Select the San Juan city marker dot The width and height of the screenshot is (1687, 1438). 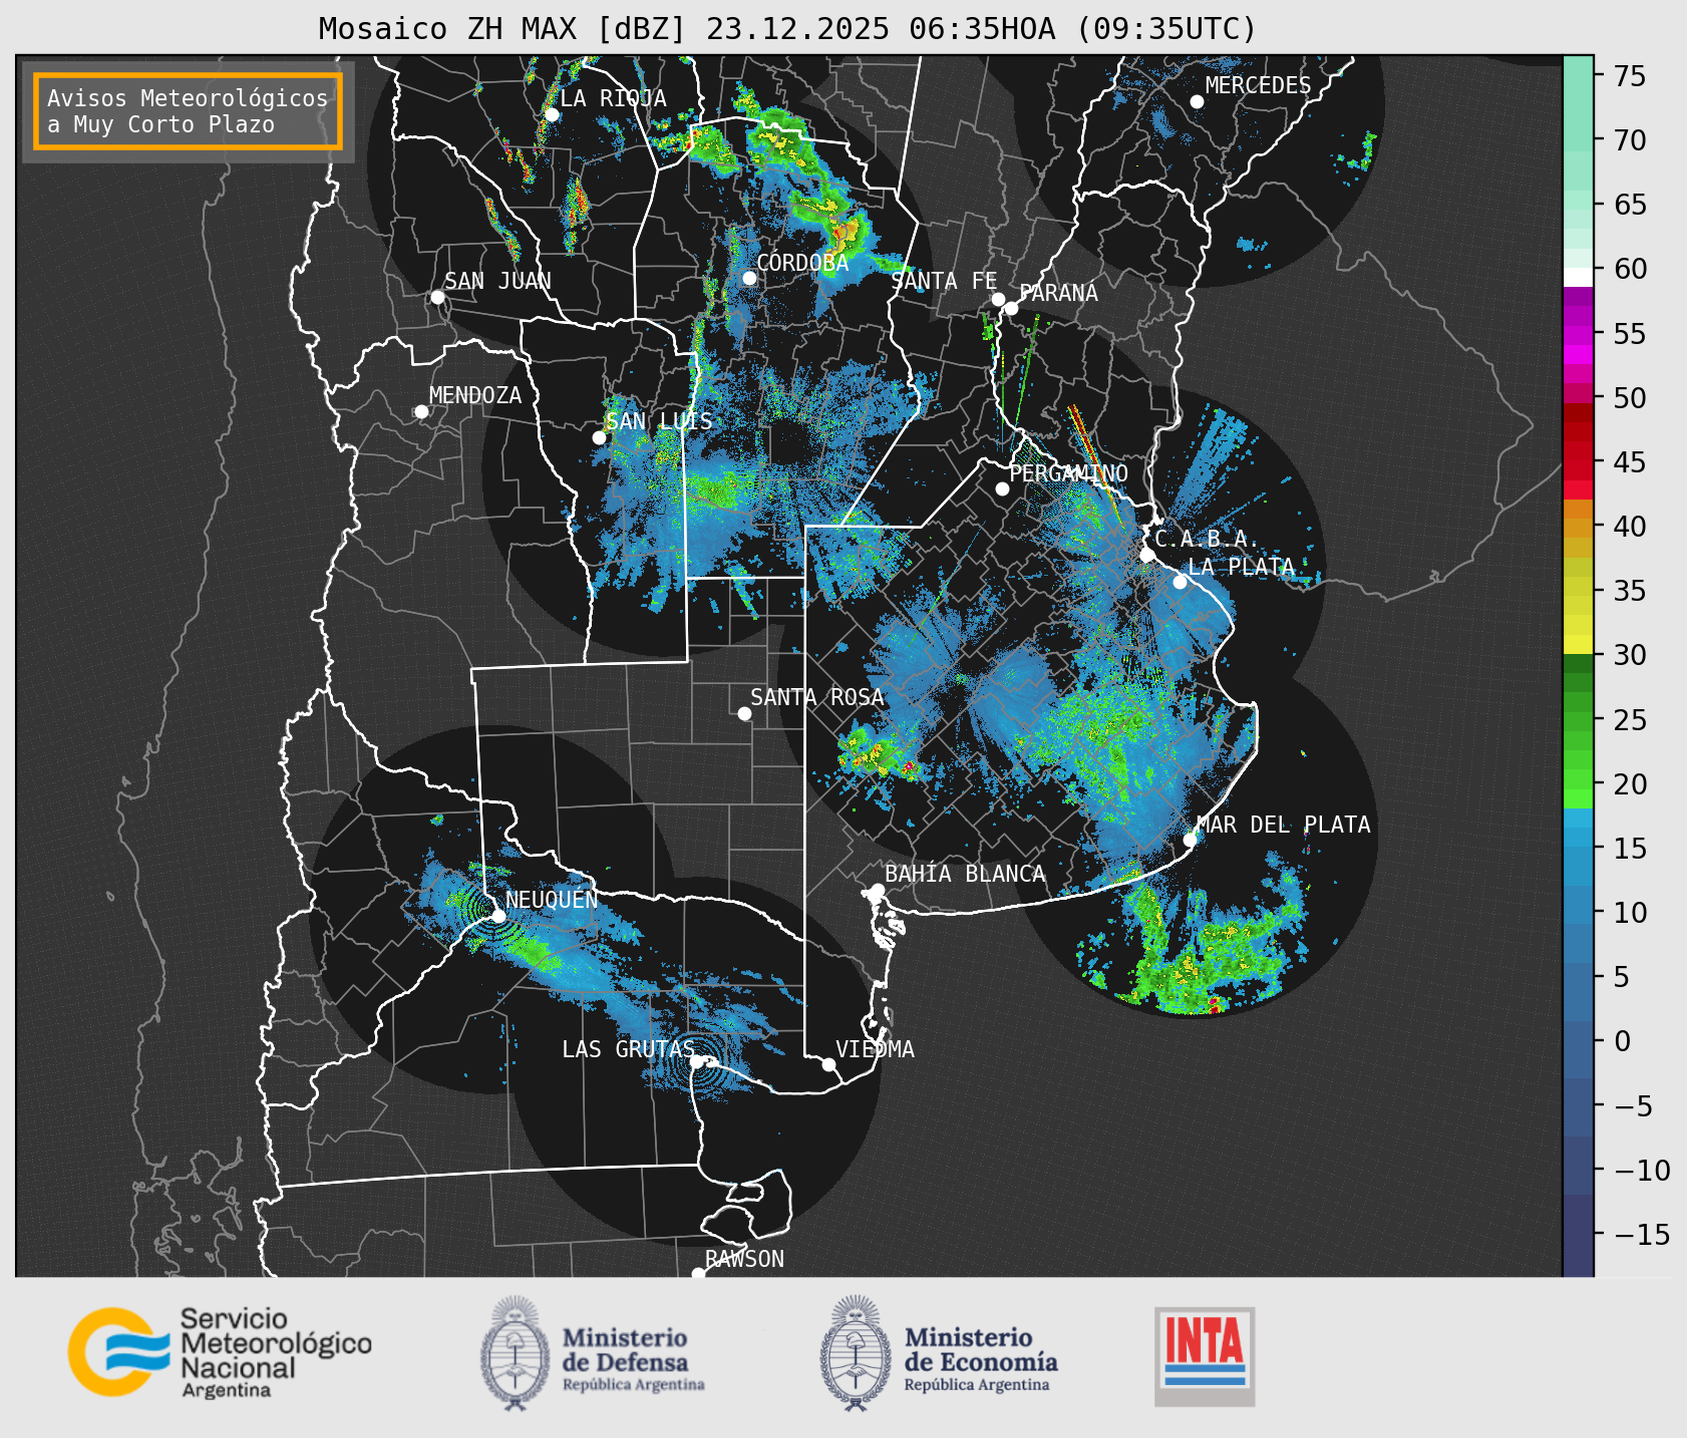pyautogui.click(x=437, y=297)
